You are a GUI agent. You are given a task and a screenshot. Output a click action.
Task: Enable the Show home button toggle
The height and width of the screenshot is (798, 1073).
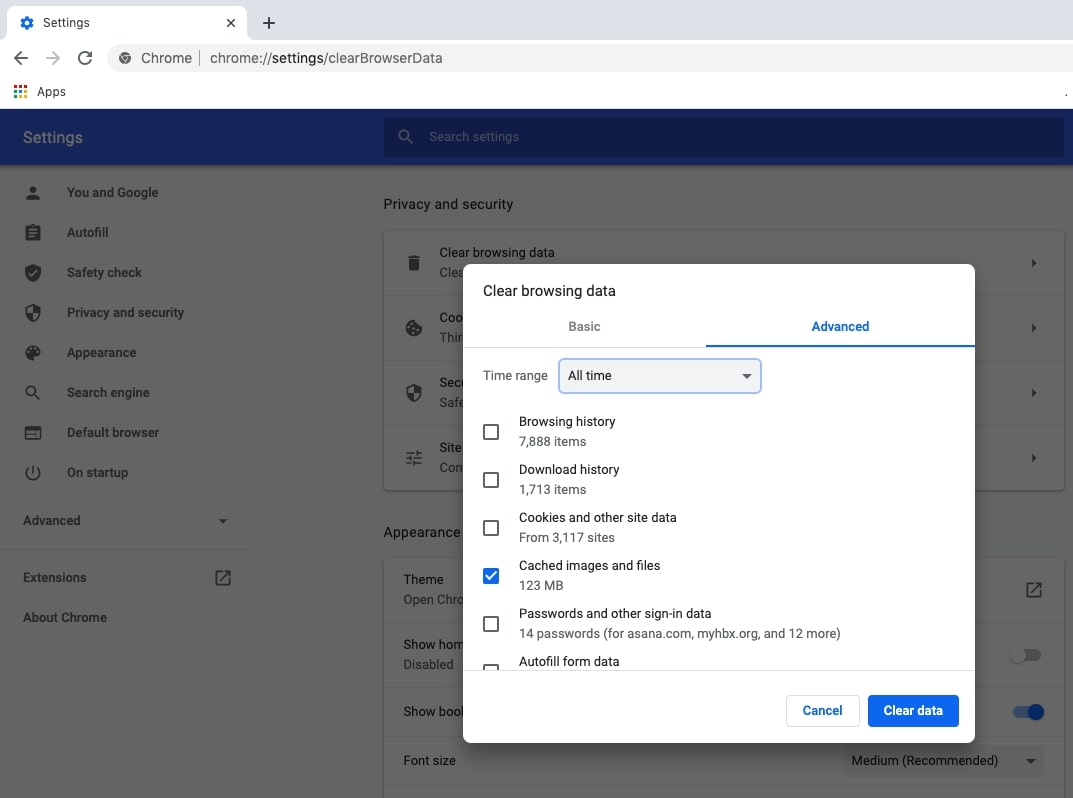click(1026, 656)
